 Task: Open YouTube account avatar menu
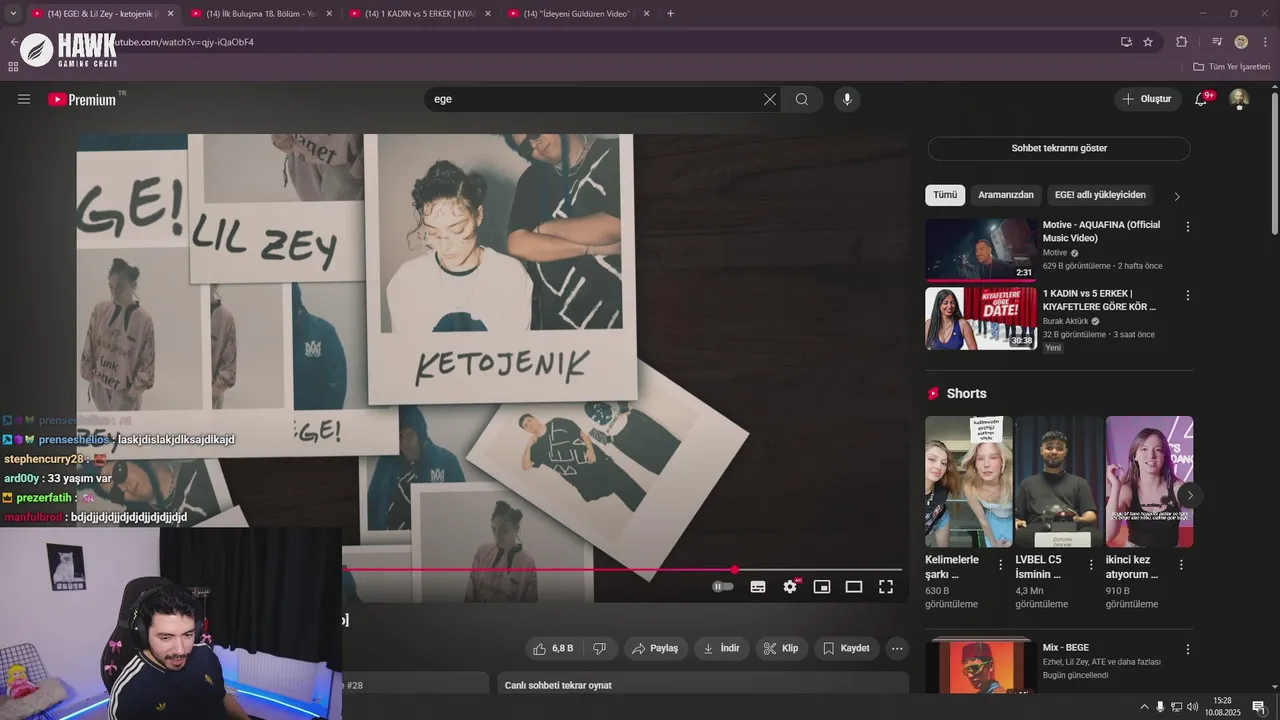click(x=1239, y=99)
